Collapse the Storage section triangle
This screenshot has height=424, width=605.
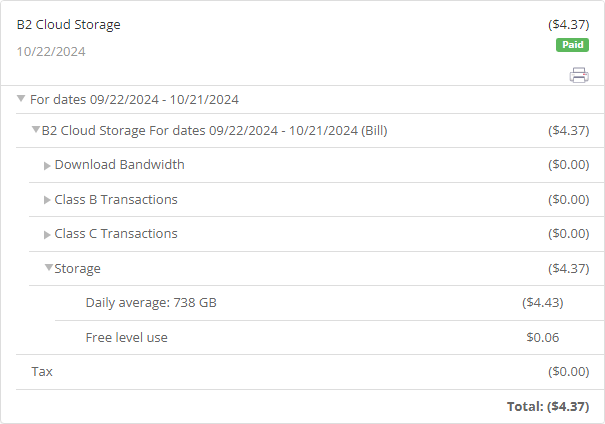pyautogui.click(x=49, y=267)
